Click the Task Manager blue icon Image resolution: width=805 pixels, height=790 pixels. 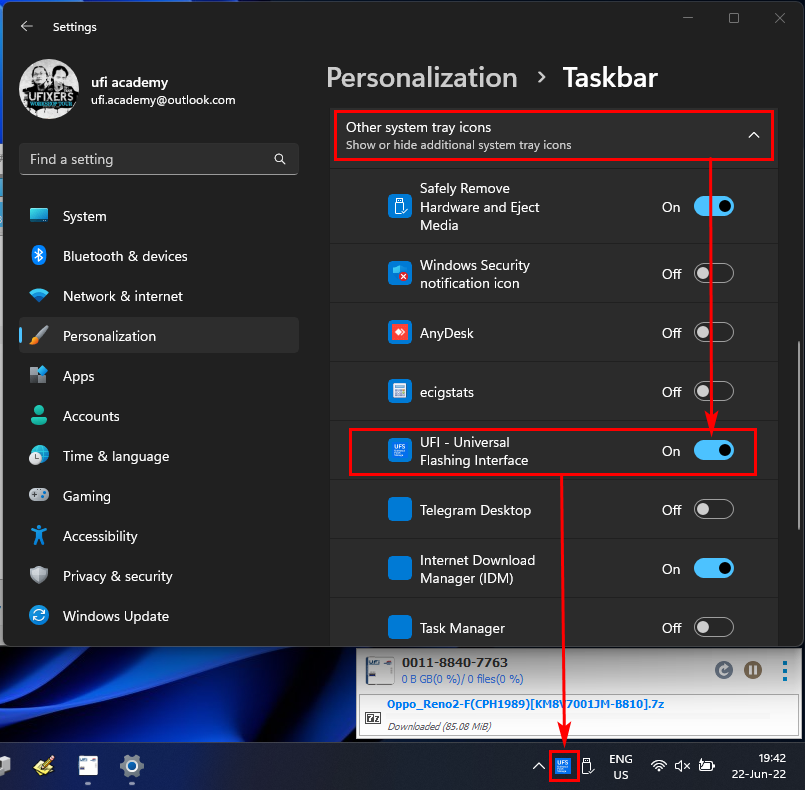tap(399, 627)
